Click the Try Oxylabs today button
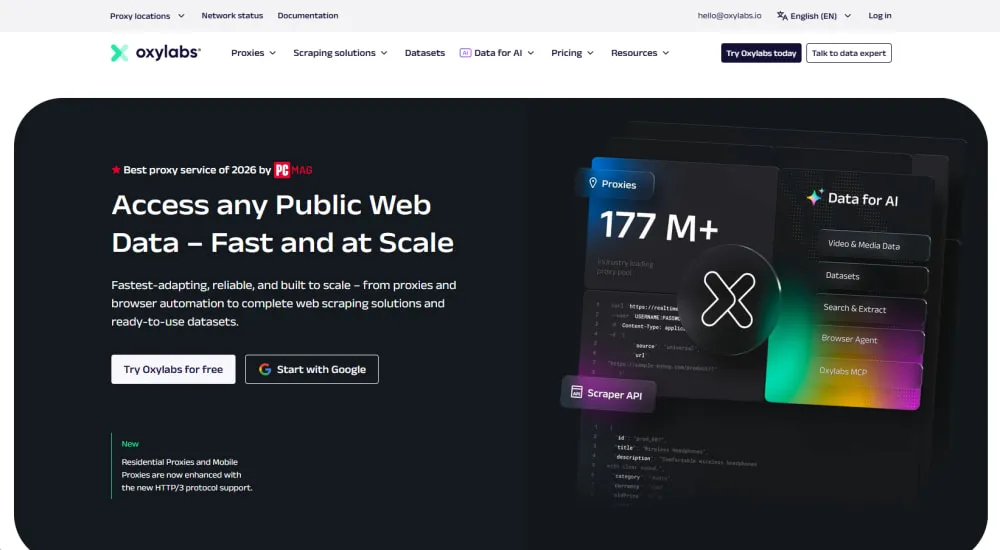This screenshot has height=550, width=1000. pyautogui.click(x=761, y=53)
